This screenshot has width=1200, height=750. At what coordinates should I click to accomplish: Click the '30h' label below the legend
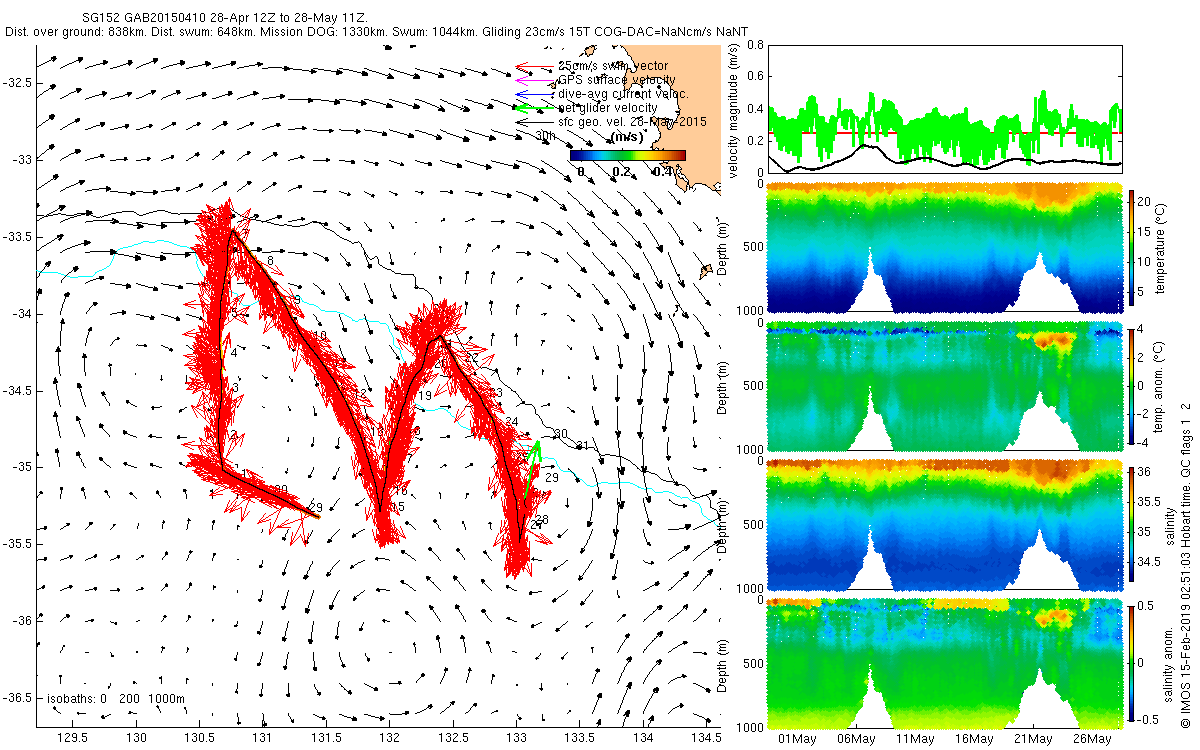coord(546,135)
